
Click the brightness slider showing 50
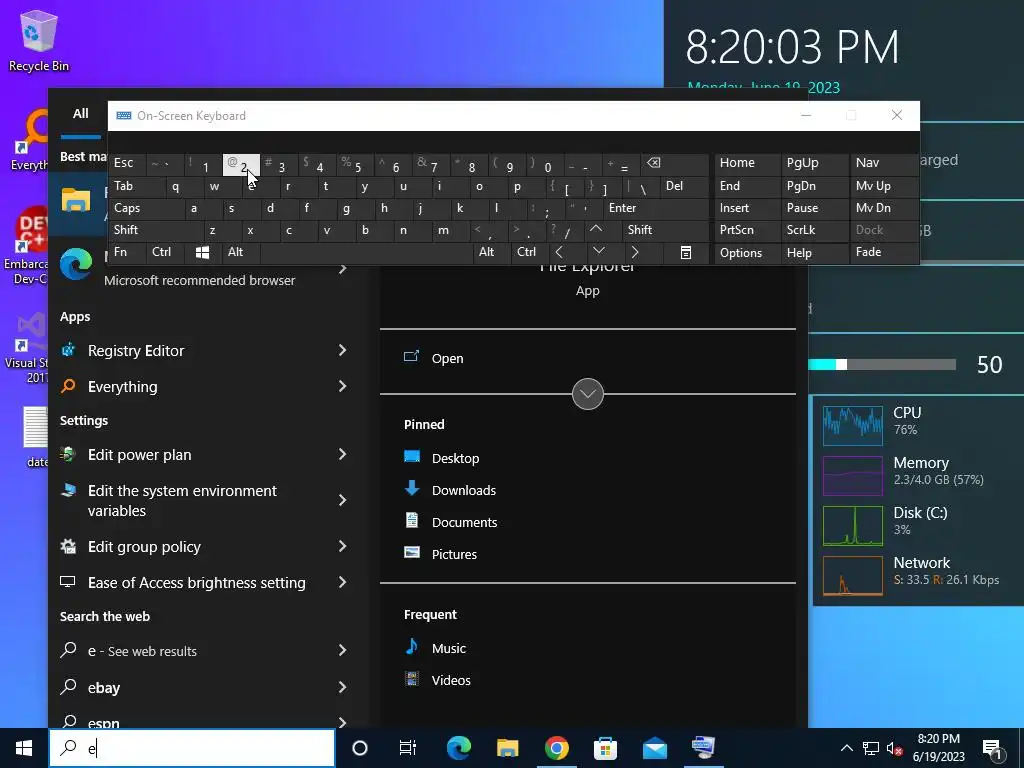(x=882, y=364)
